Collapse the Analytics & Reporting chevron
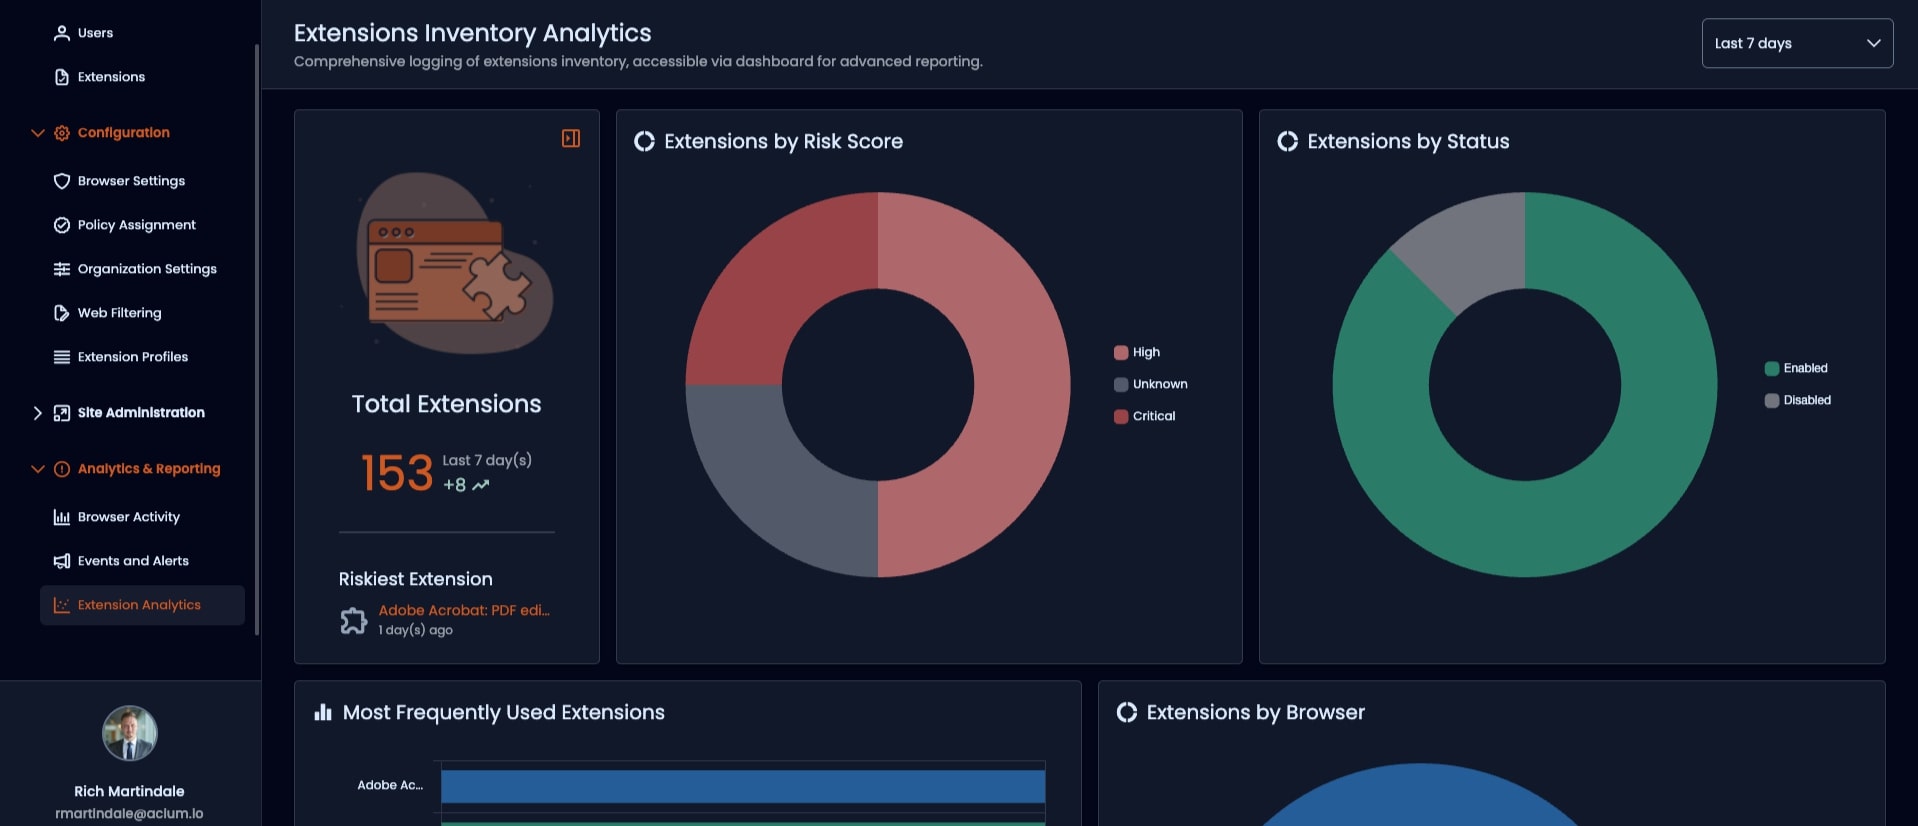Screen dimensions: 1918x826 pos(38,469)
